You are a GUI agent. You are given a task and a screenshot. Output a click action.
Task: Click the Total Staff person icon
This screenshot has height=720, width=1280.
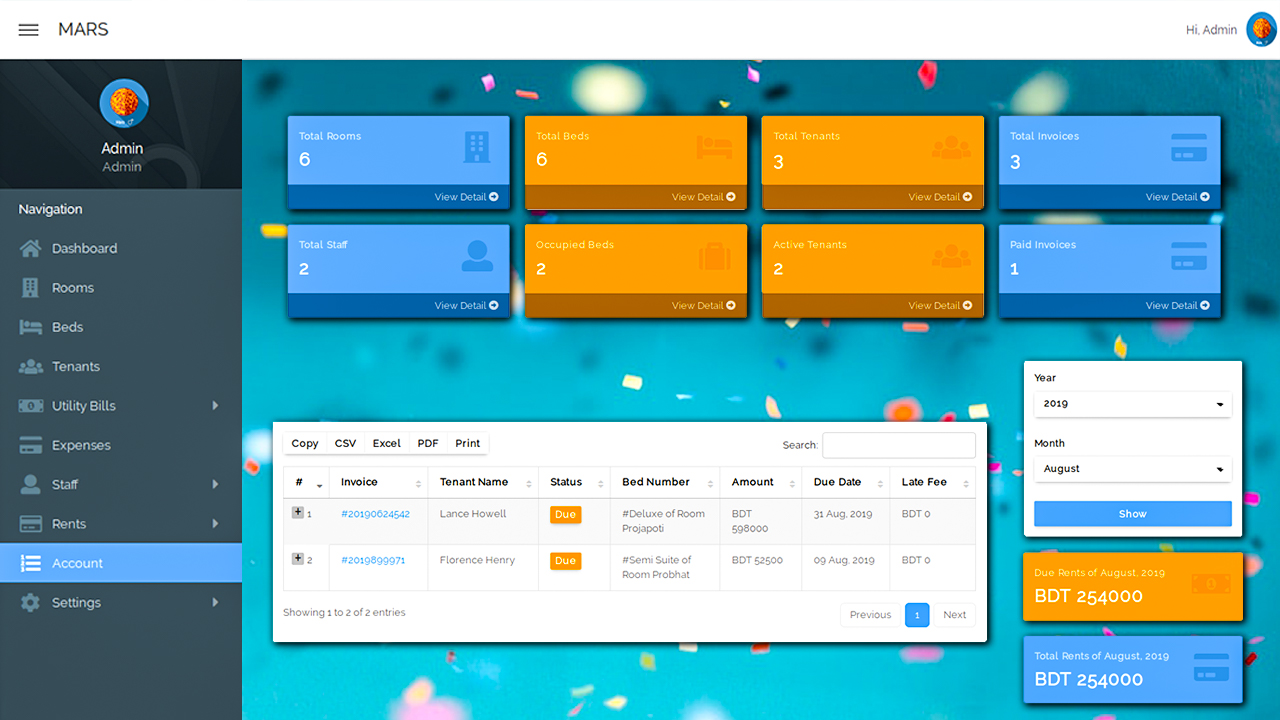point(477,256)
